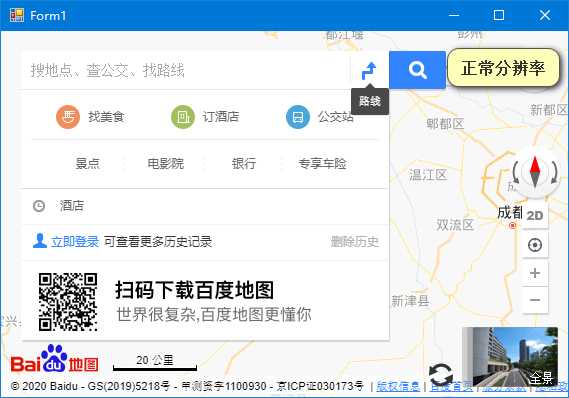Viewport: 569px width, 398px height.
Task: Zoom in with the plus button
Action: [535, 273]
